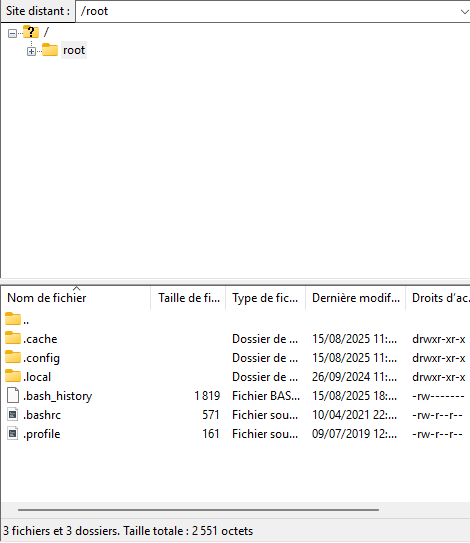The image size is (470, 543).
Task: Sort by Type de fichier column header
Action: [x=265, y=298]
